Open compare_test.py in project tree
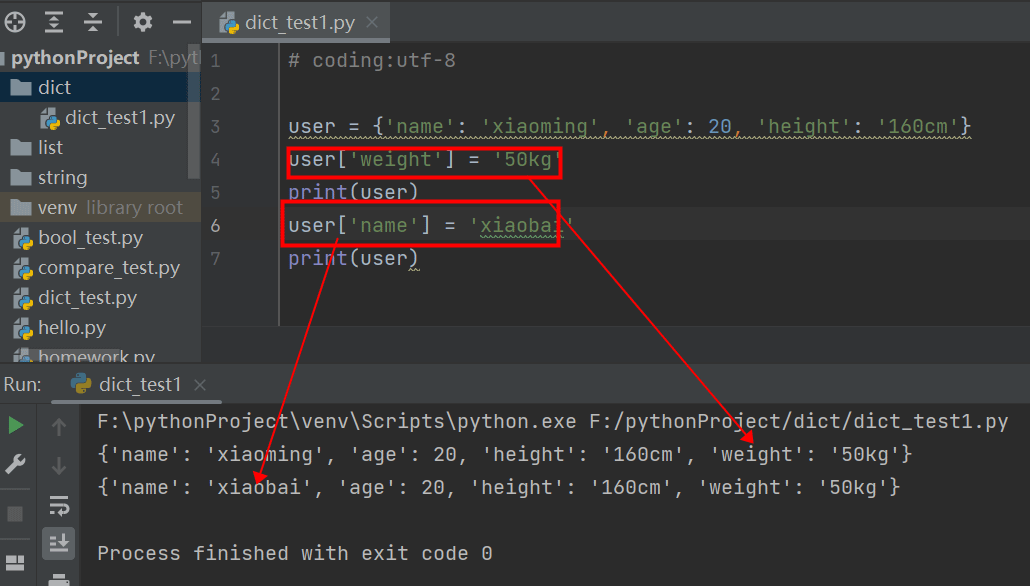This screenshot has height=586, width=1030. pyautogui.click(x=108, y=268)
